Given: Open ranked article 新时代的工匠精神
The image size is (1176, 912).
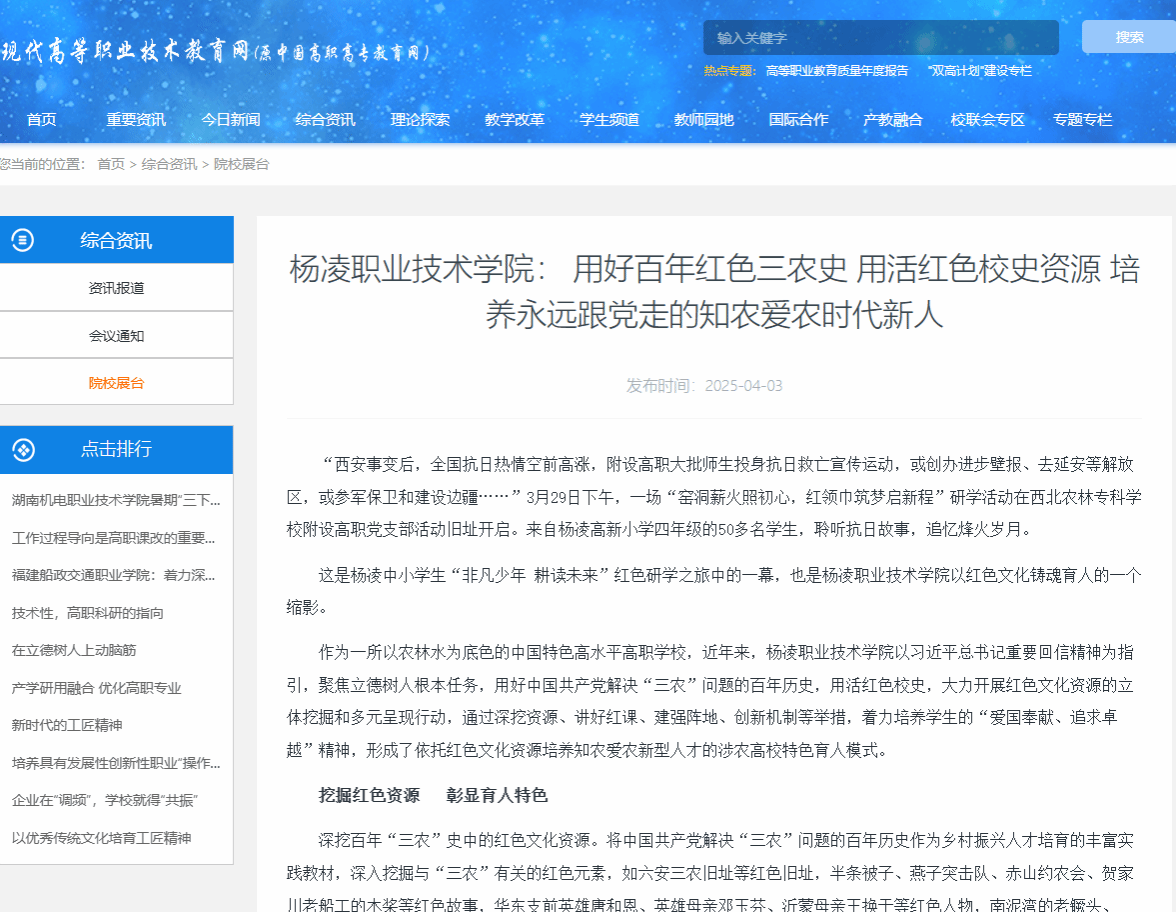Looking at the screenshot, I should 67,725.
